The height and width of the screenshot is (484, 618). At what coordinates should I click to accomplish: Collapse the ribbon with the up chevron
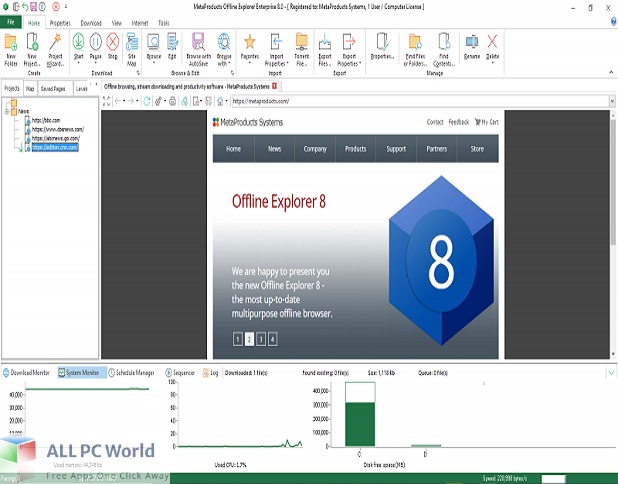tap(611, 73)
